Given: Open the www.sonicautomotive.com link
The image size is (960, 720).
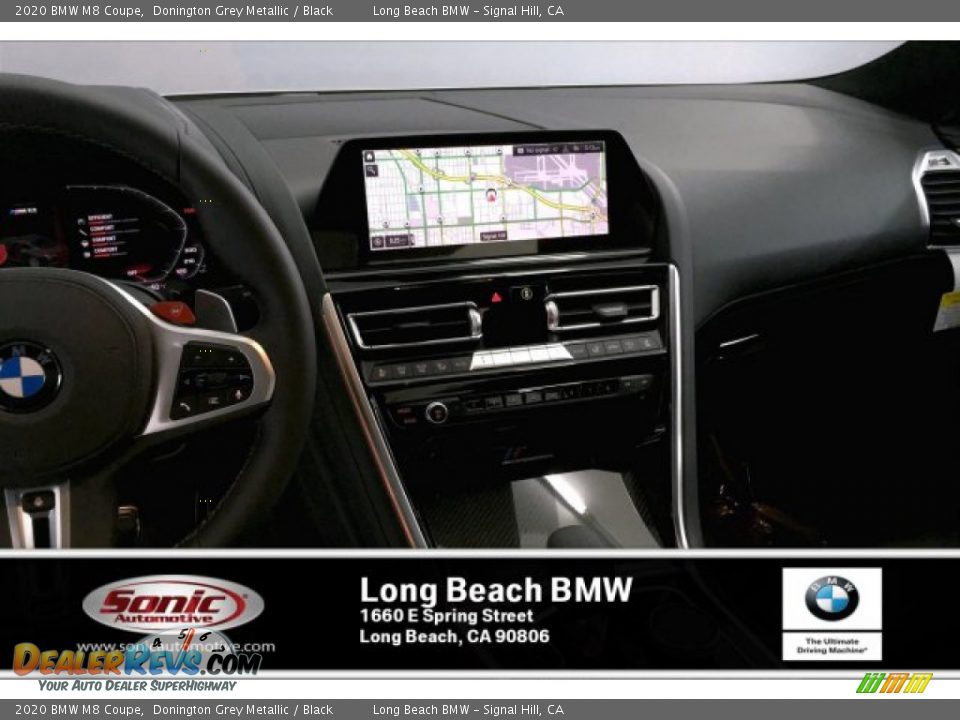Looking at the screenshot, I should tap(176, 647).
